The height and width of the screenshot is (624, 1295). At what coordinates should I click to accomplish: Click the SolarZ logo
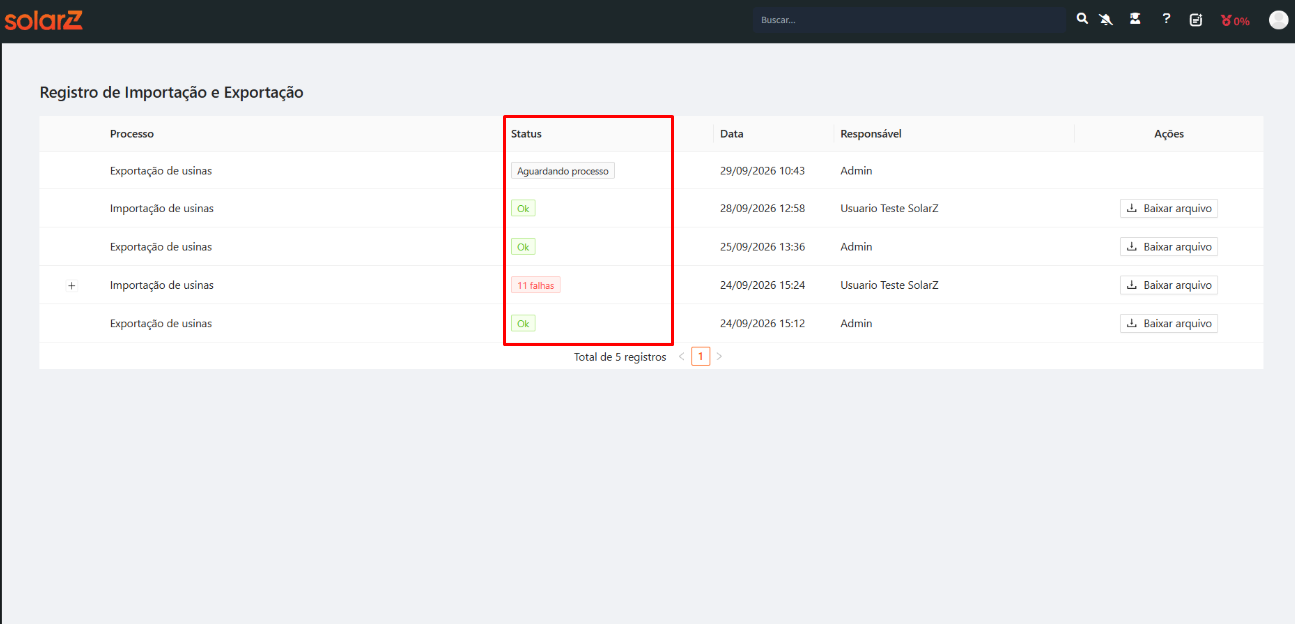[x=43, y=20]
